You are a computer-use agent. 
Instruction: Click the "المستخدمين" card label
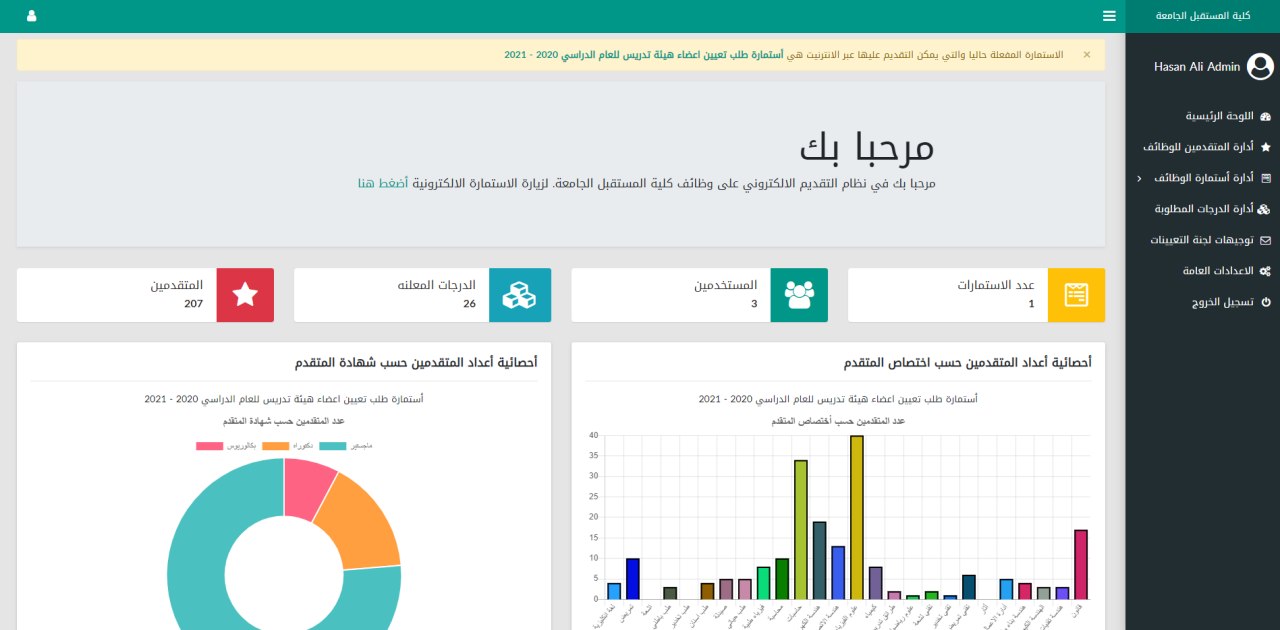click(x=727, y=285)
